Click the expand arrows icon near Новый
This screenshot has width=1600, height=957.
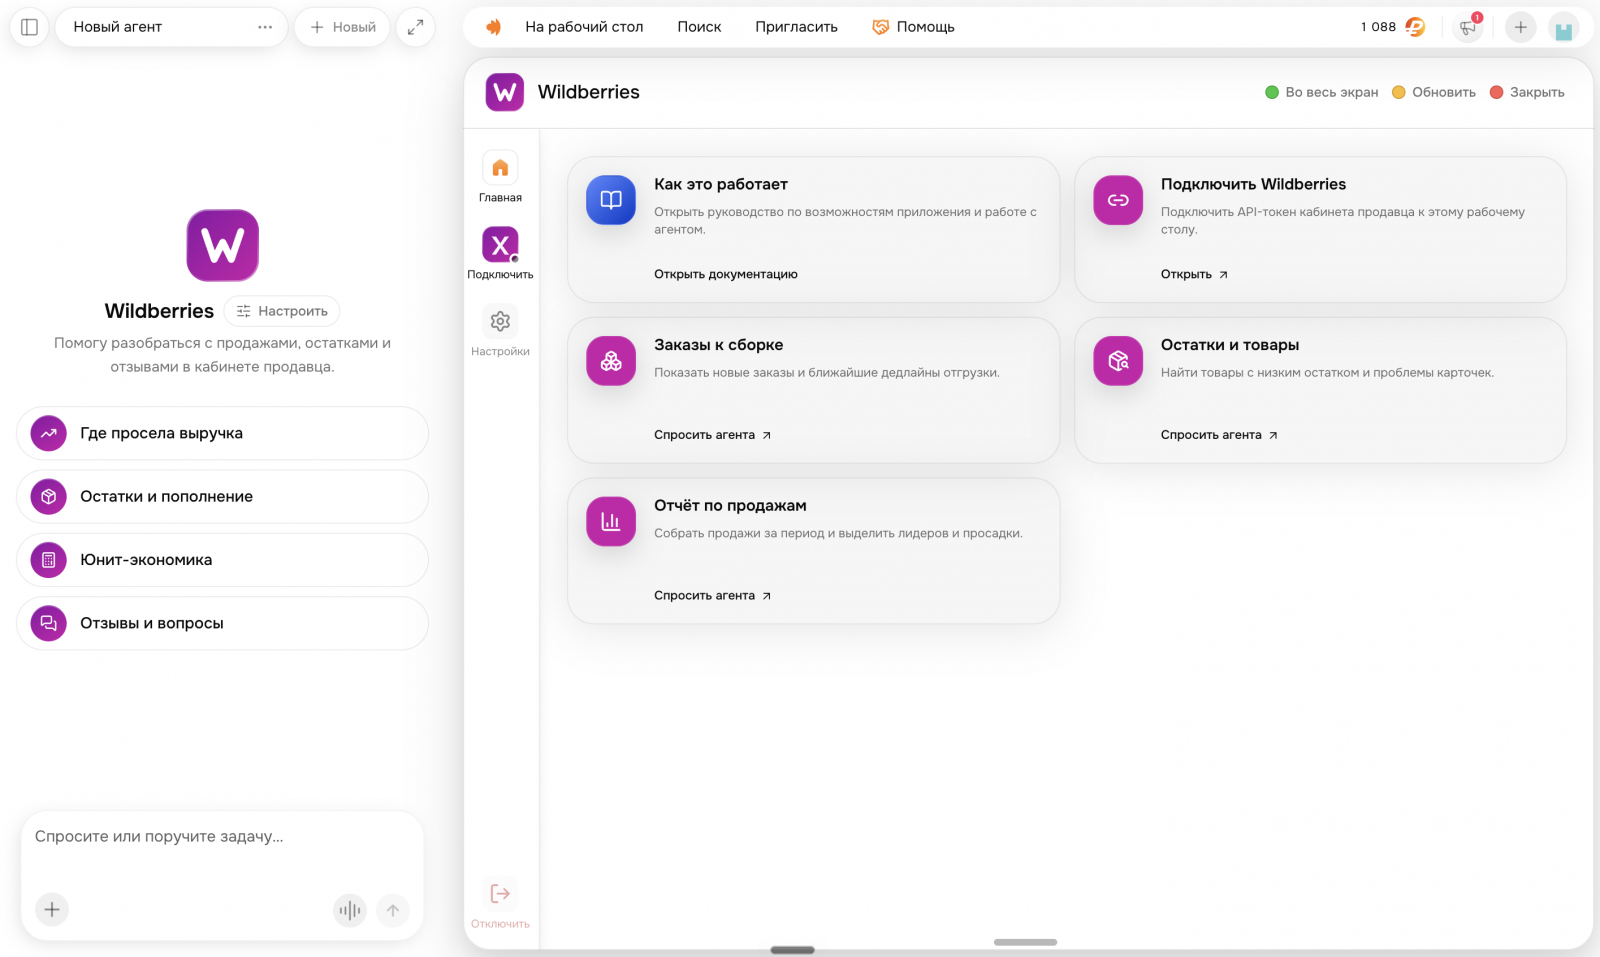[415, 27]
